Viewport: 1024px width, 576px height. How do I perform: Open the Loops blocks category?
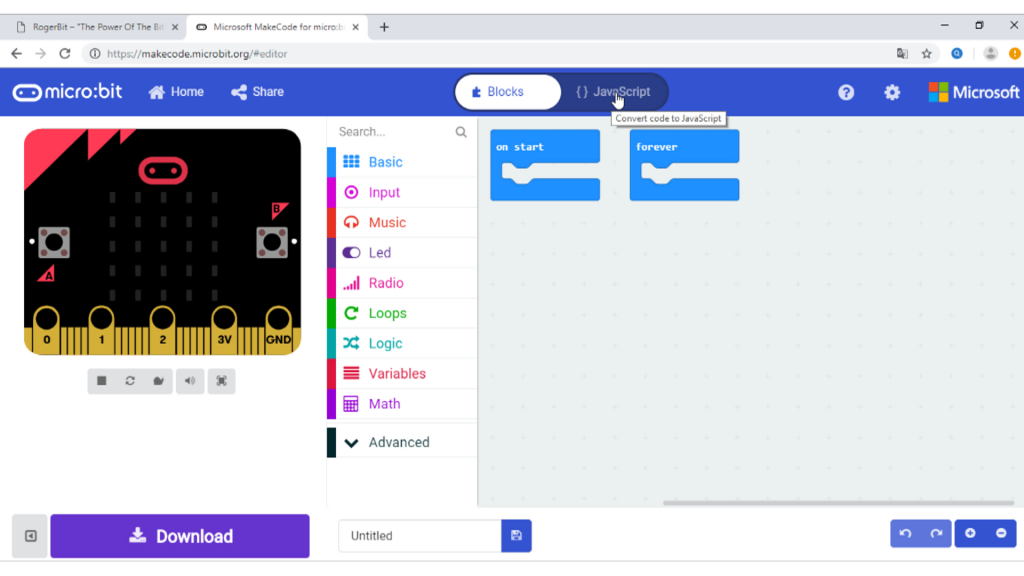pyautogui.click(x=387, y=313)
